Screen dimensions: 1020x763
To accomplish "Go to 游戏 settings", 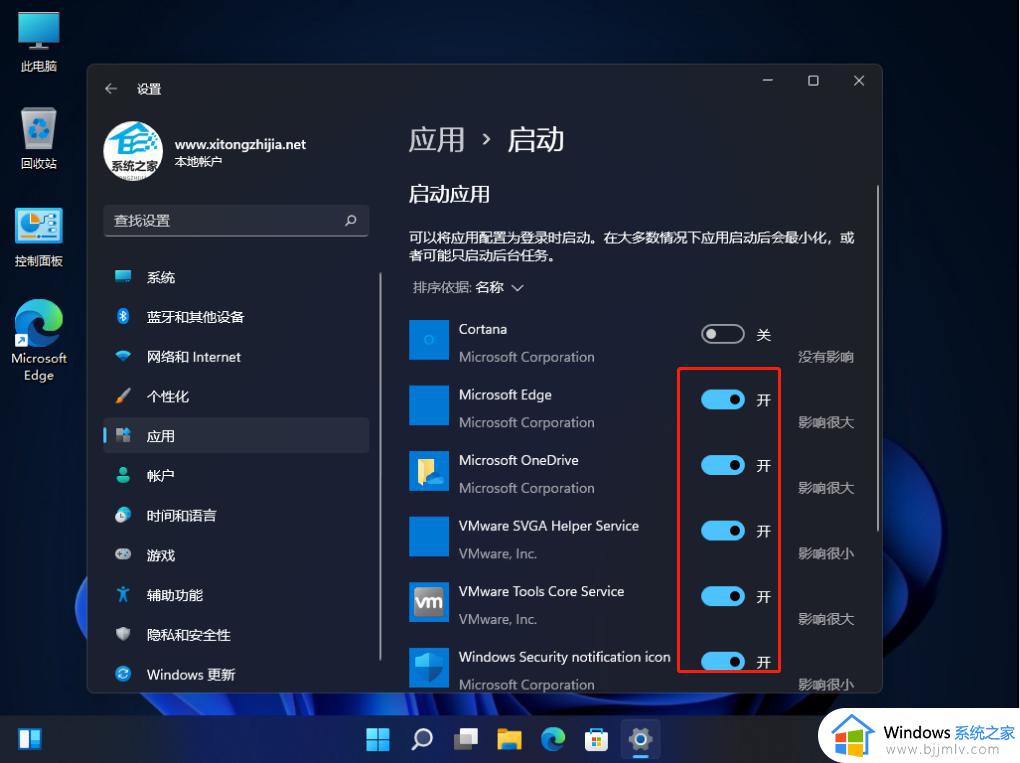I will point(236,555).
